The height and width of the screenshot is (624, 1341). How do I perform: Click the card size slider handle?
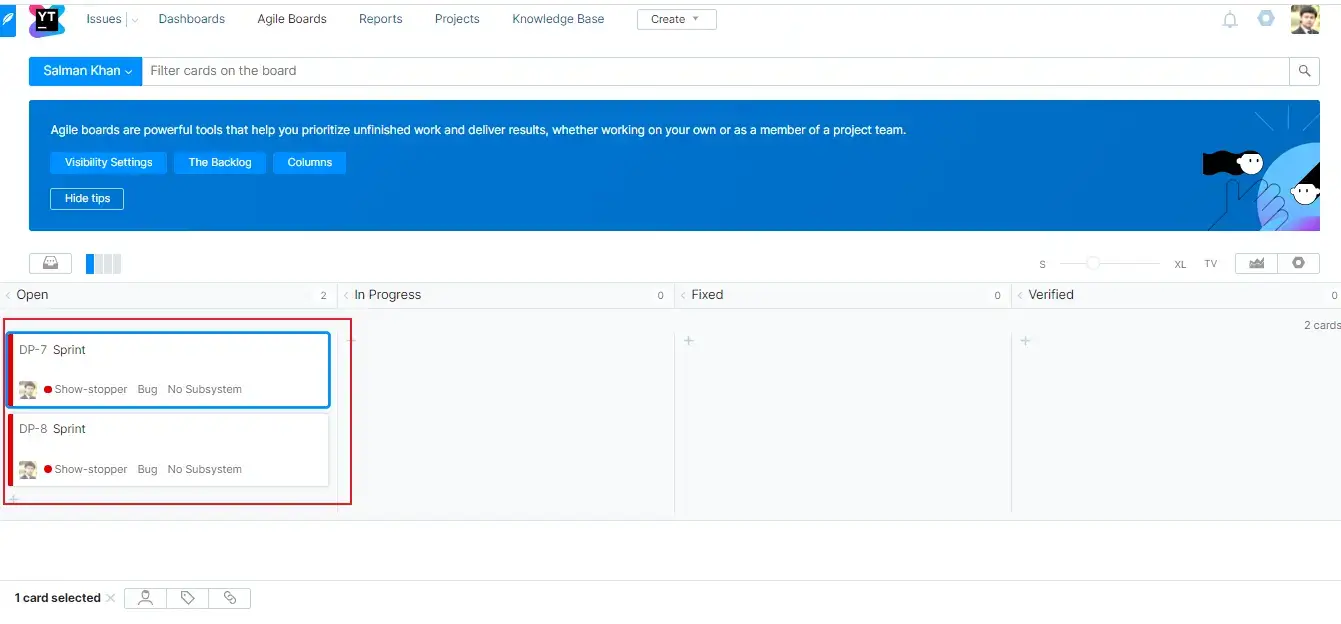(x=1093, y=263)
